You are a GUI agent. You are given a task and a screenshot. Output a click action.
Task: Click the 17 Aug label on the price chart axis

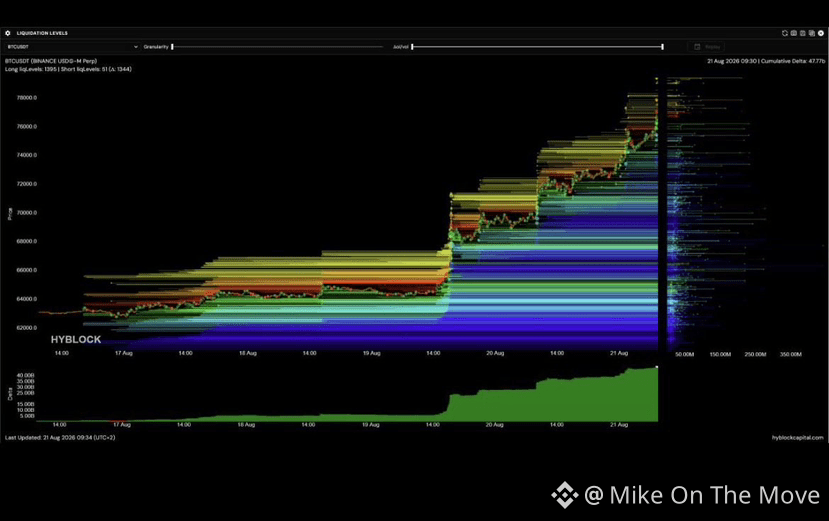click(124, 353)
